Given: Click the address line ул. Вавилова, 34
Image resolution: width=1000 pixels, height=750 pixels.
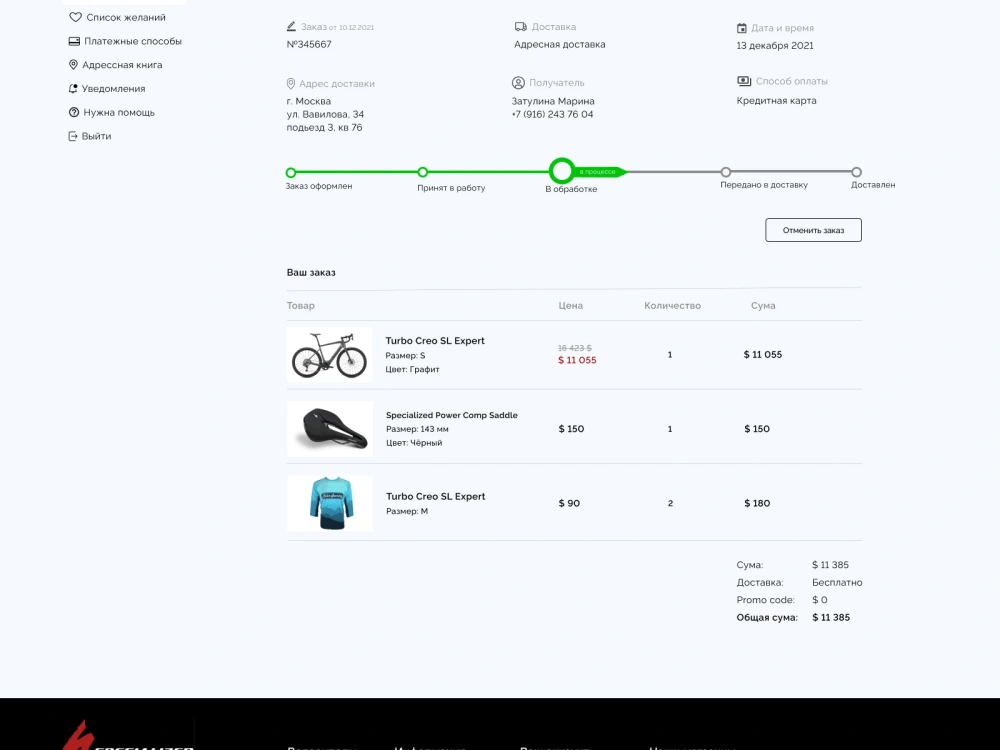Looking at the screenshot, I should pyautogui.click(x=325, y=114).
